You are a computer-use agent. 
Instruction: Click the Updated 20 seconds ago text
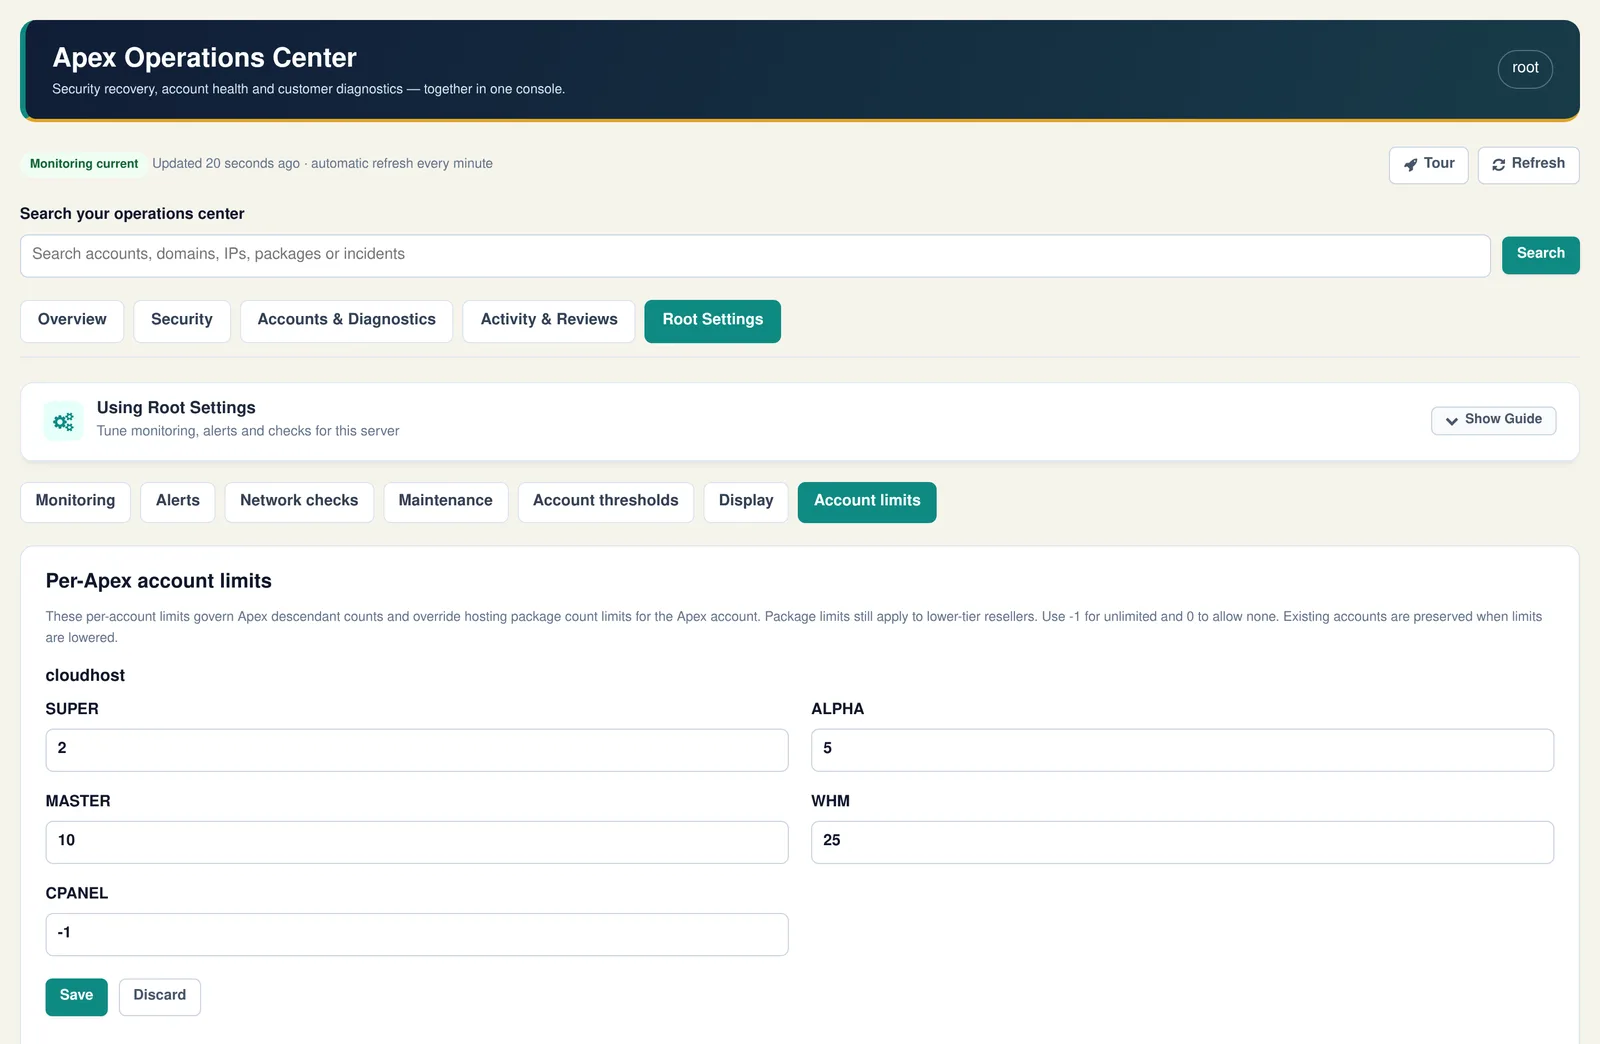tap(226, 164)
